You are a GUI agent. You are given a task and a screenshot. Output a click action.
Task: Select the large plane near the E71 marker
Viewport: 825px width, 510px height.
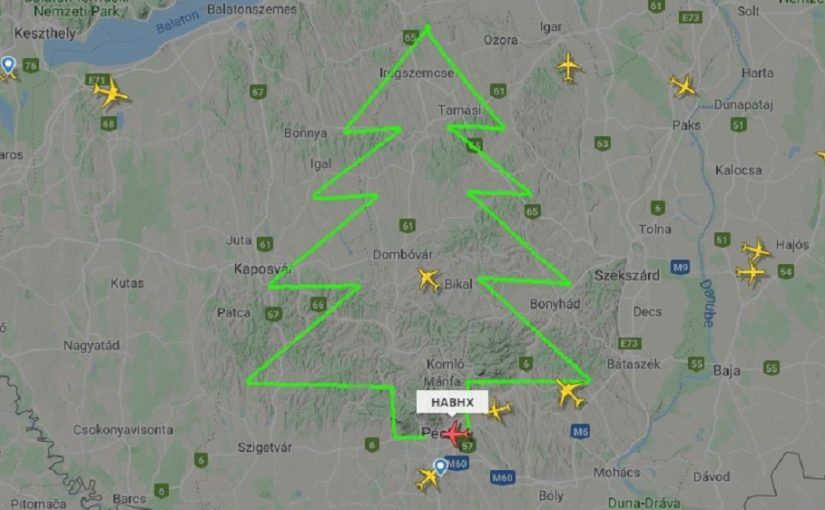pos(110,93)
